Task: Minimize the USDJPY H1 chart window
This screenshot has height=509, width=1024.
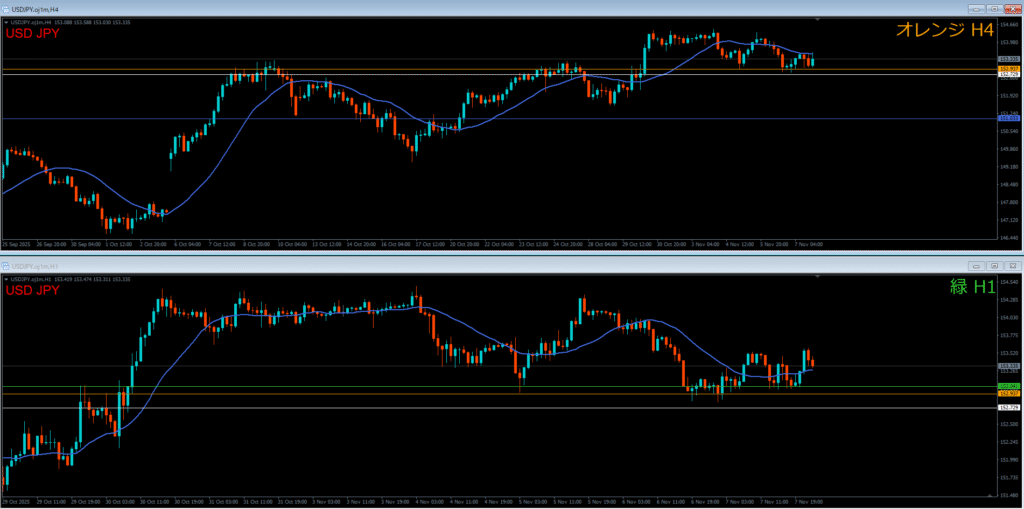Action: [x=977, y=266]
